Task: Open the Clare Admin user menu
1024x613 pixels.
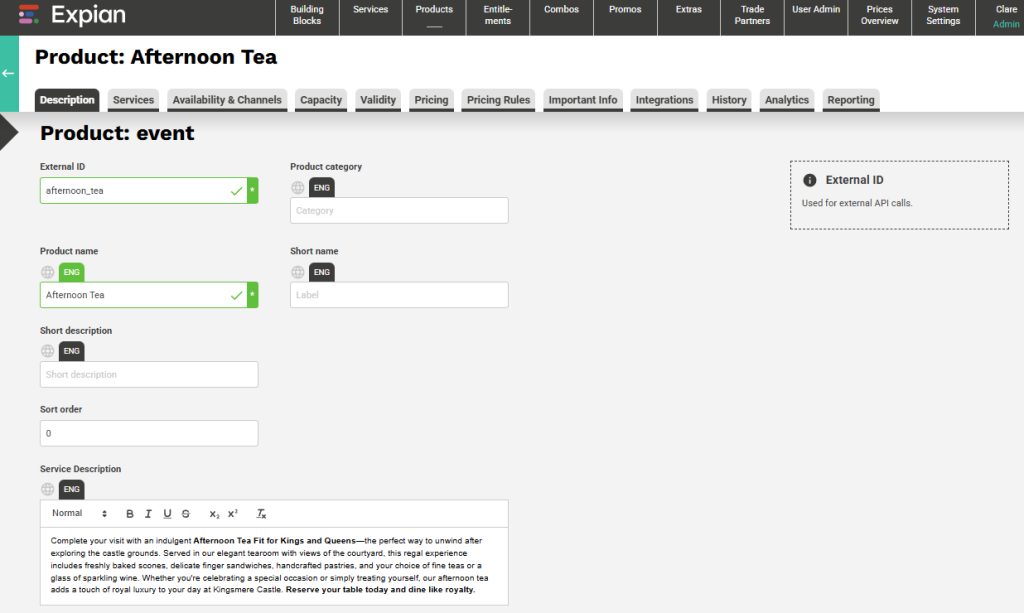Action: (x=1004, y=17)
